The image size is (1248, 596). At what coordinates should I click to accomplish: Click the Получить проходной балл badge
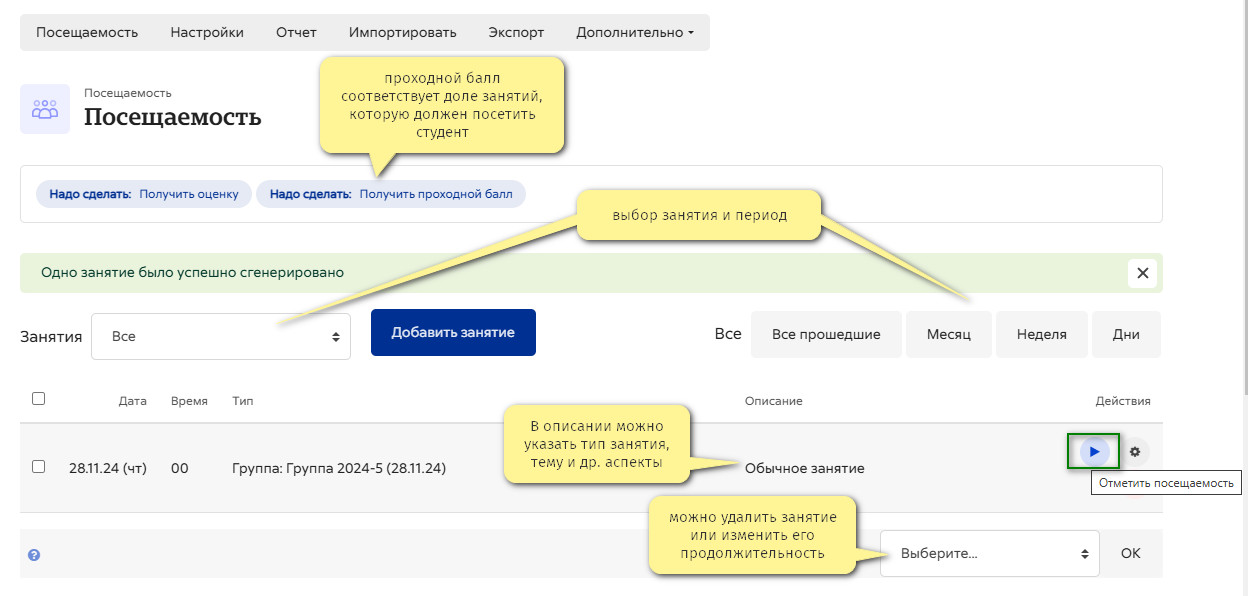(391, 194)
